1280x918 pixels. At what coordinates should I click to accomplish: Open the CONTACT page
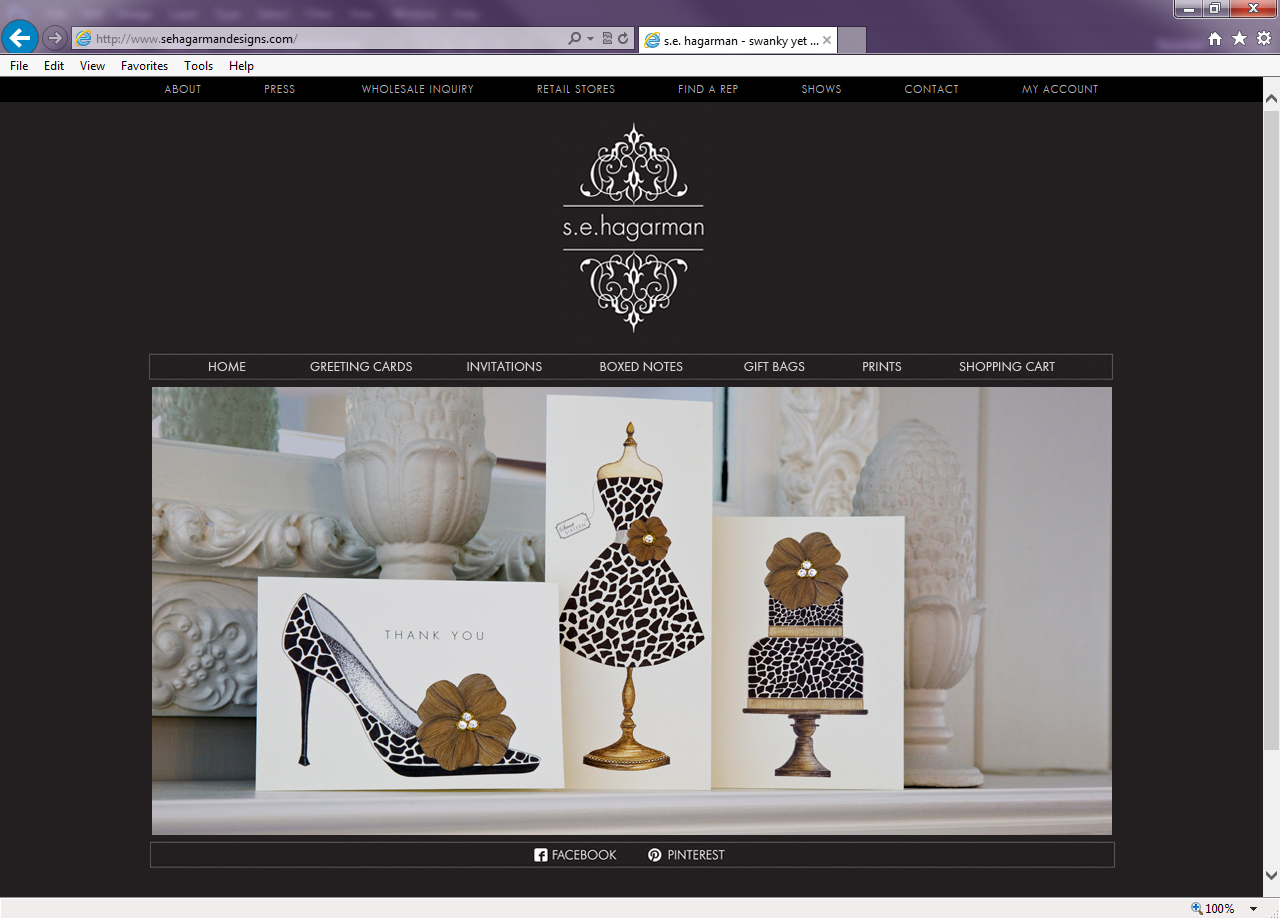point(932,89)
